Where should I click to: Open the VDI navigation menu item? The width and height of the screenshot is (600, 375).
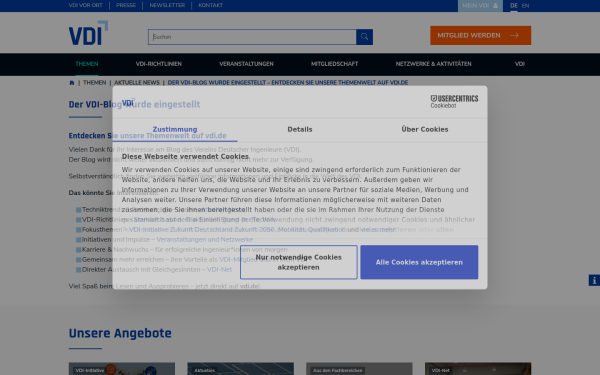pos(519,64)
